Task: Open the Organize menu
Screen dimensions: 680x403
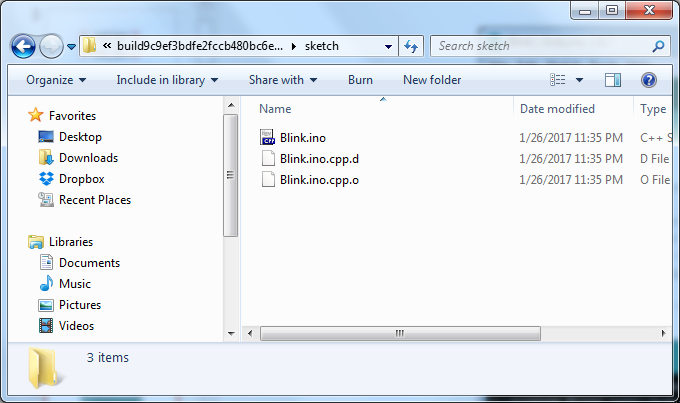Action: (56, 80)
